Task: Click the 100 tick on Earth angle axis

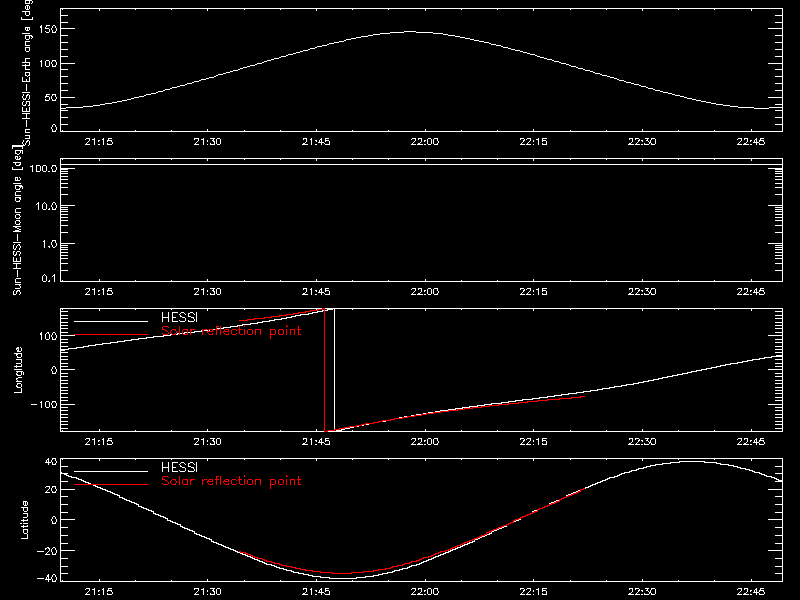Action: point(49,63)
